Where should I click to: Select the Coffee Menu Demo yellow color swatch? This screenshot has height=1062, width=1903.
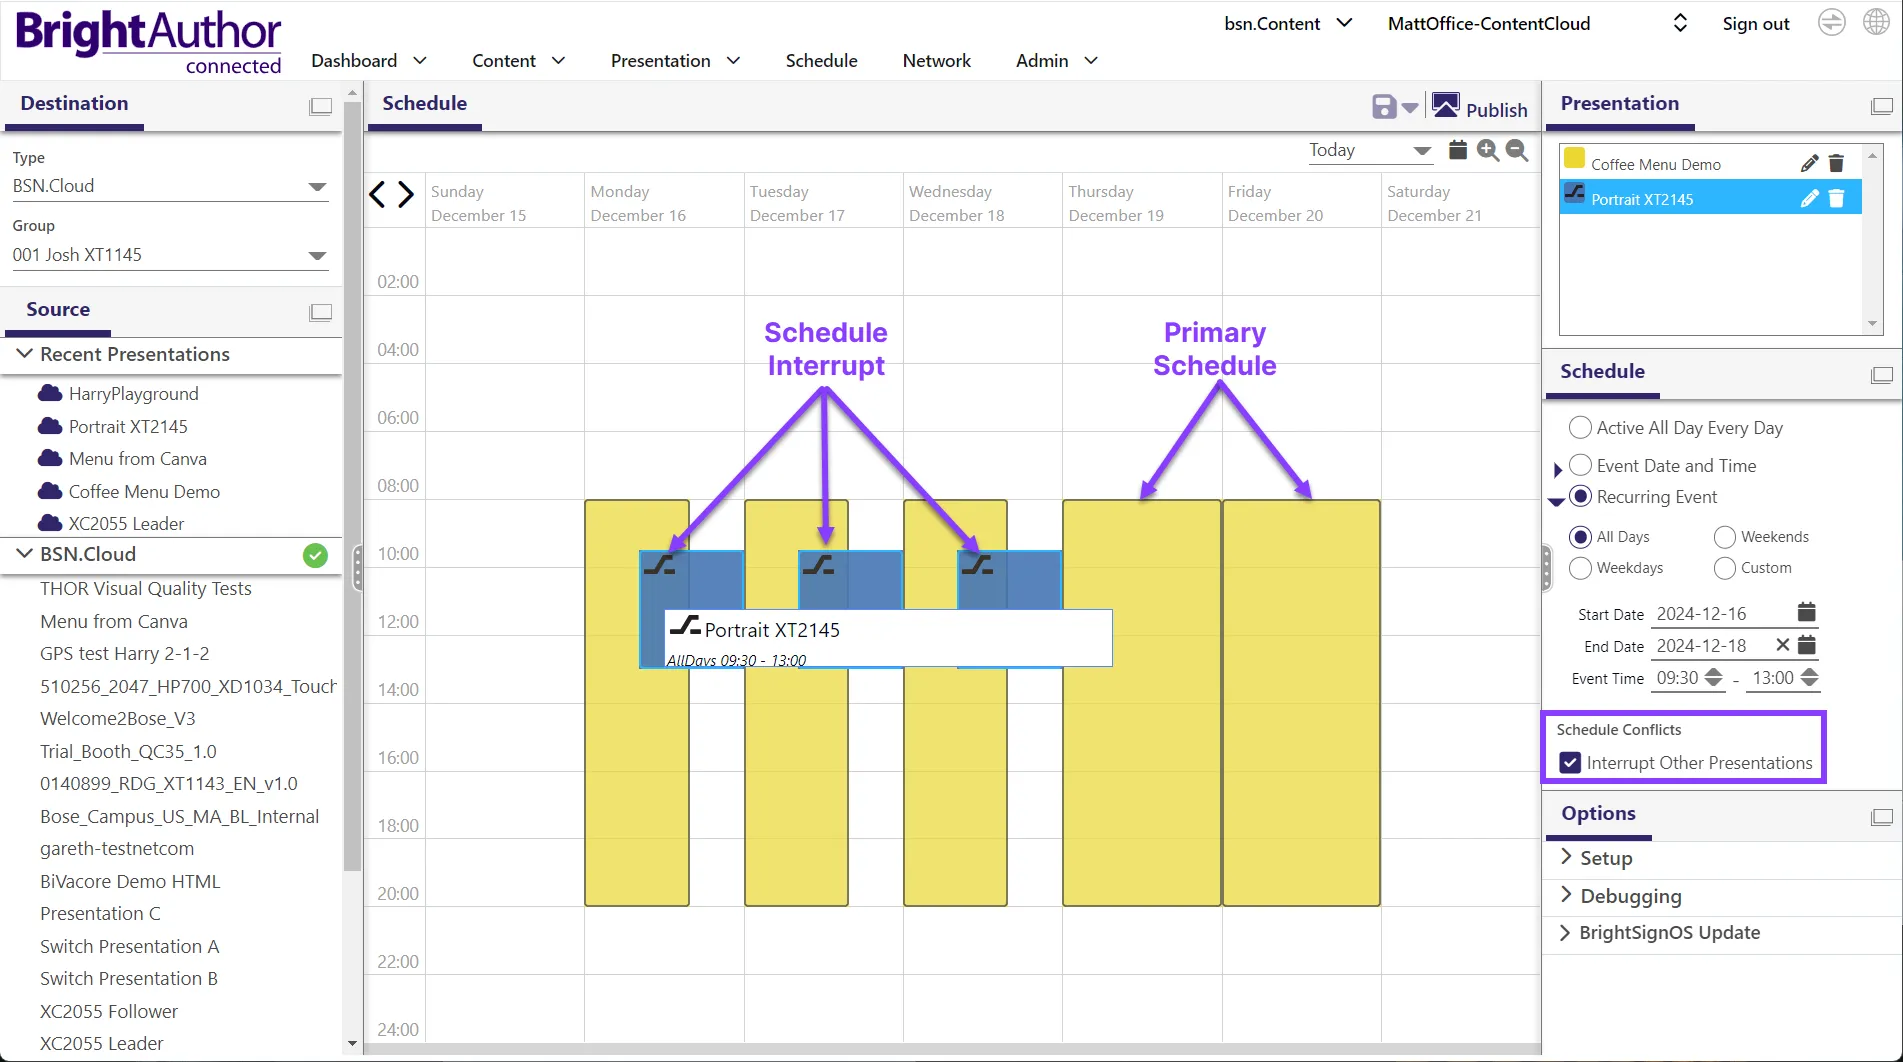click(x=1574, y=158)
